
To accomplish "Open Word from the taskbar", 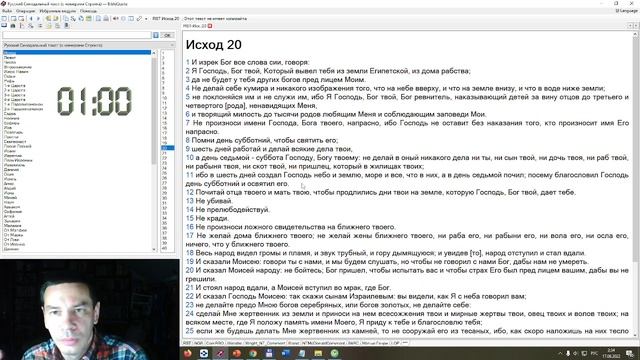I will [285, 353].
